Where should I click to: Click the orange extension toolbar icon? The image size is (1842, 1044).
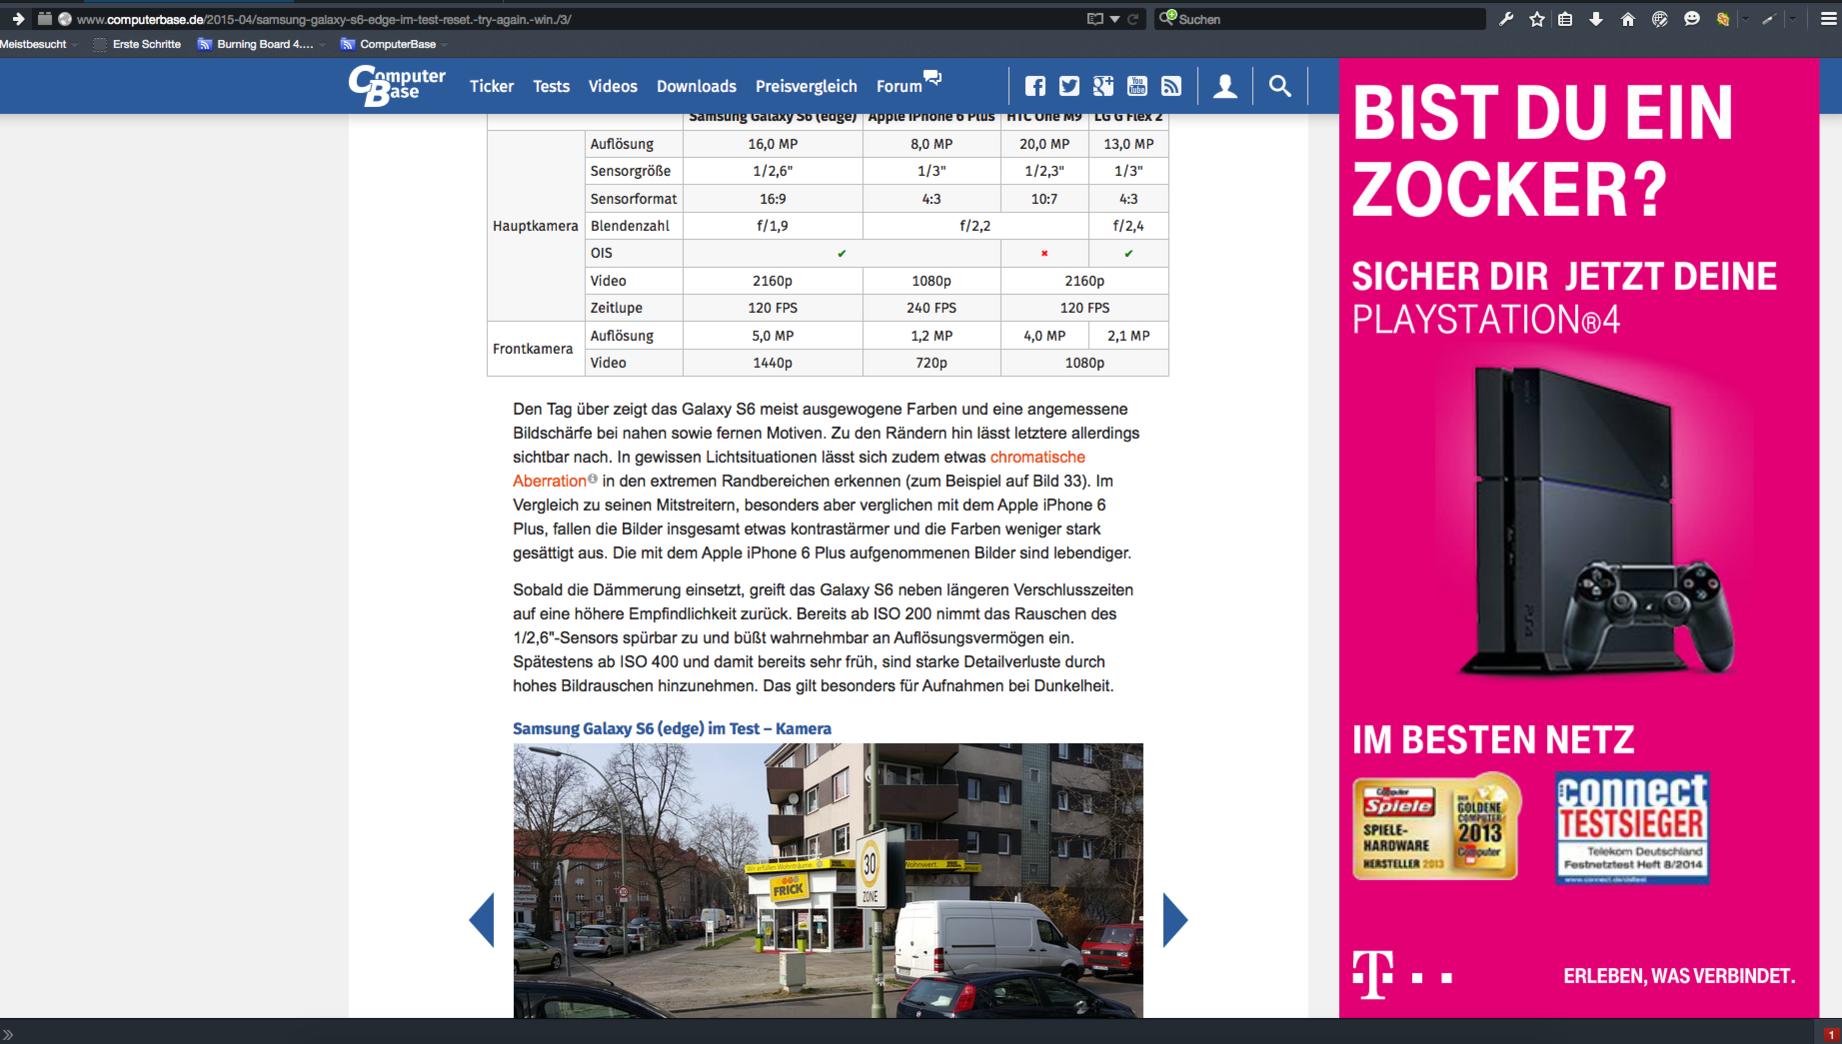(x=1723, y=19)
